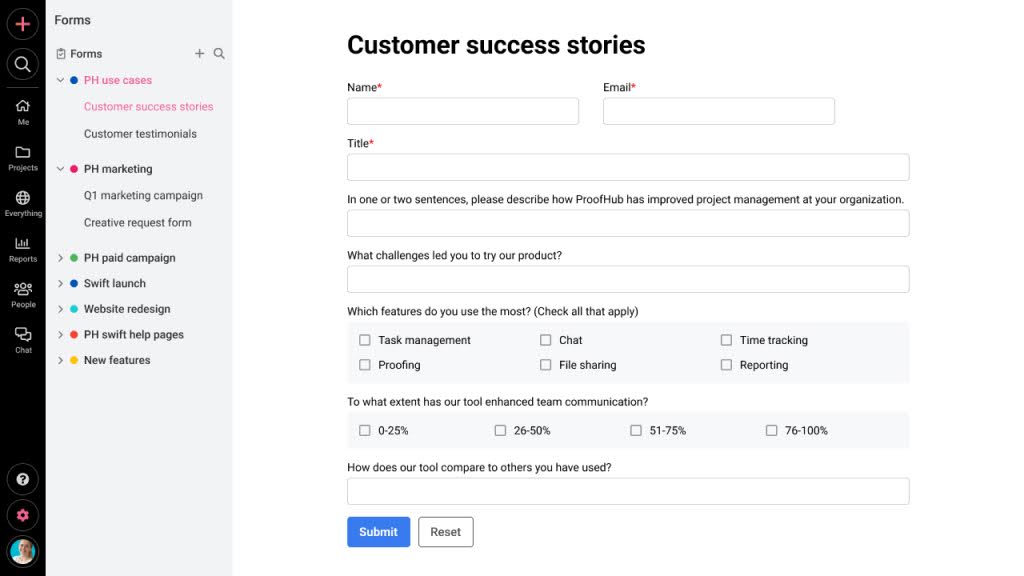Select the People icon
Image resolution: width=1024 pixels, height=576 pixels.
[x=22, y=290]
